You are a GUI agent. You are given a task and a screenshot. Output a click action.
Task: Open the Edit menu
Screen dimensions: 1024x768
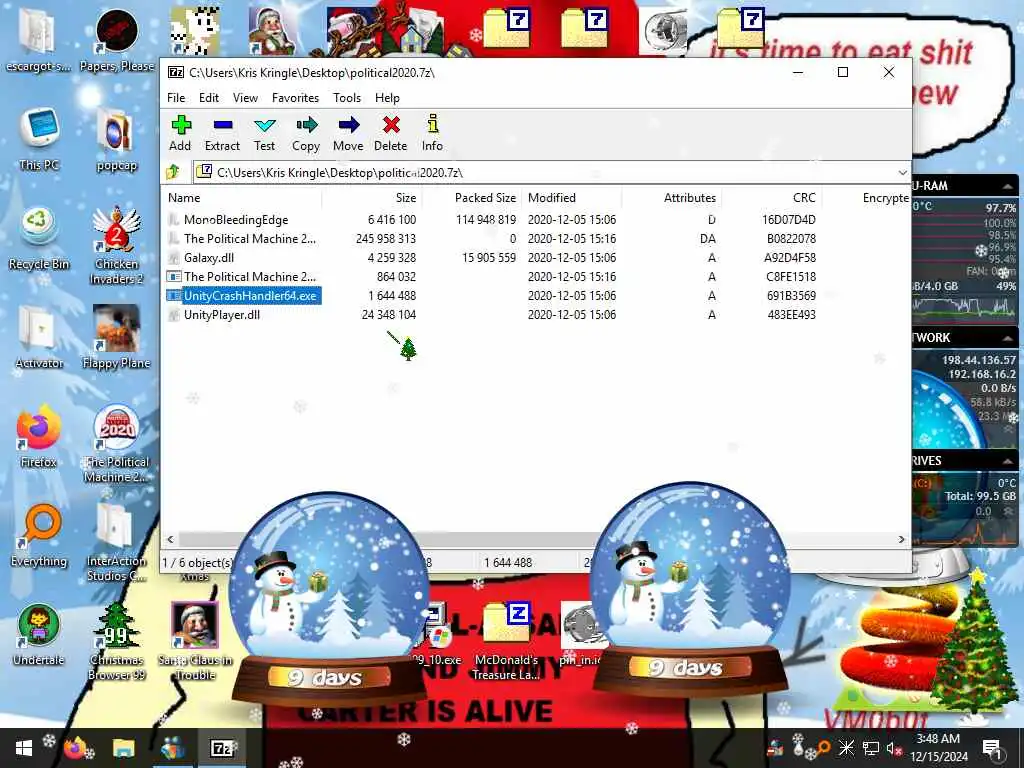point(209,98)
